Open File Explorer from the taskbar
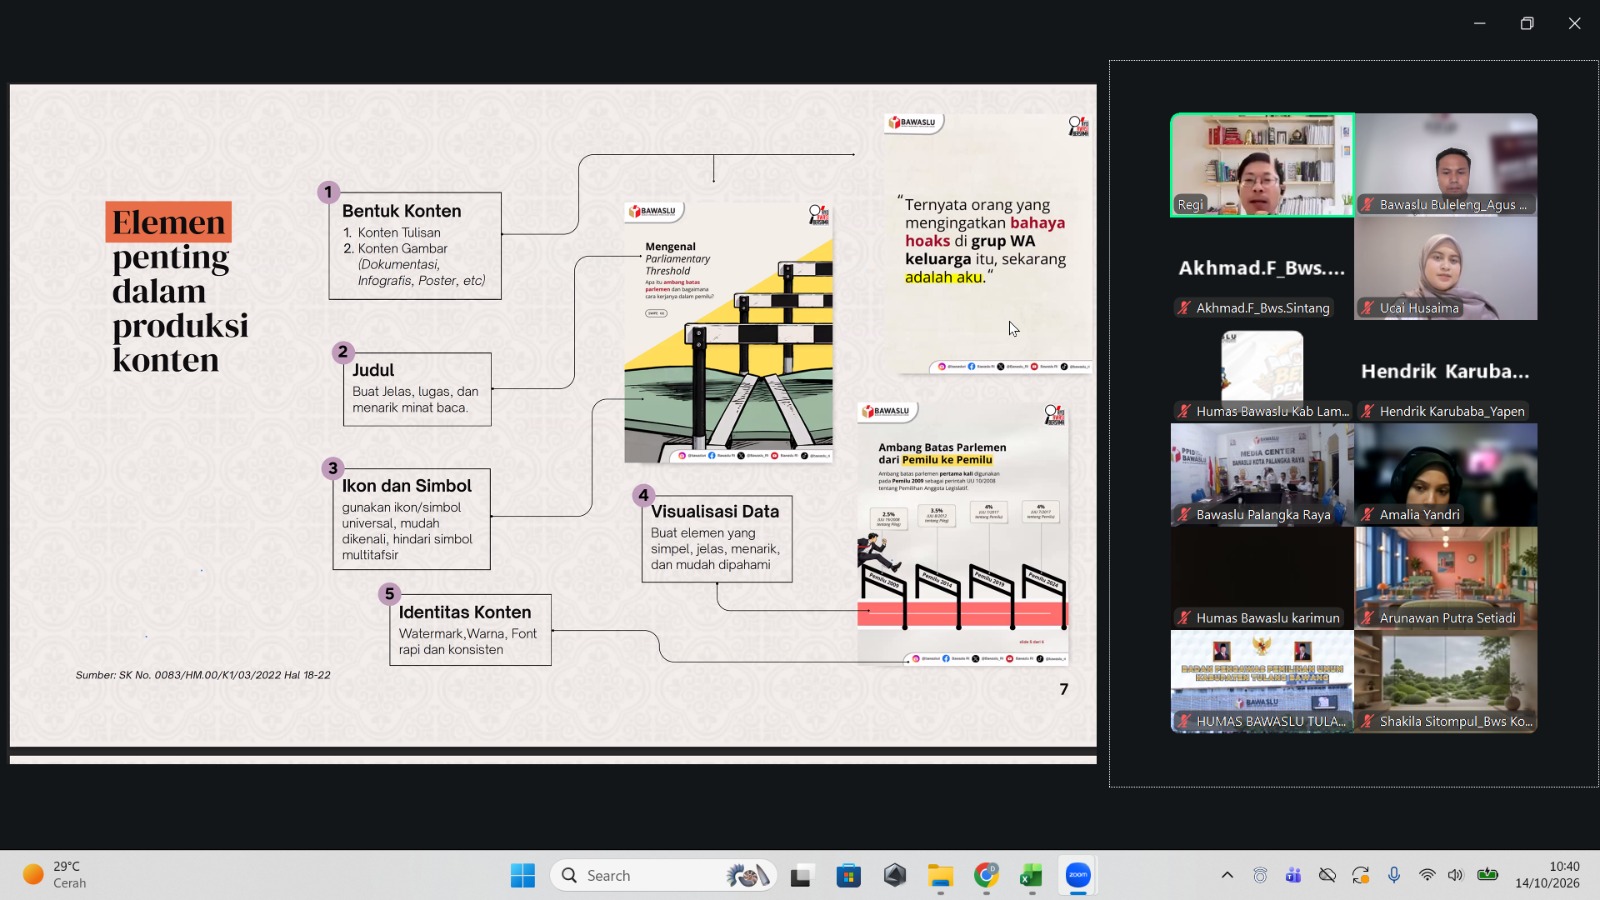The image size is (1600, 900). [x=940, y=876]
